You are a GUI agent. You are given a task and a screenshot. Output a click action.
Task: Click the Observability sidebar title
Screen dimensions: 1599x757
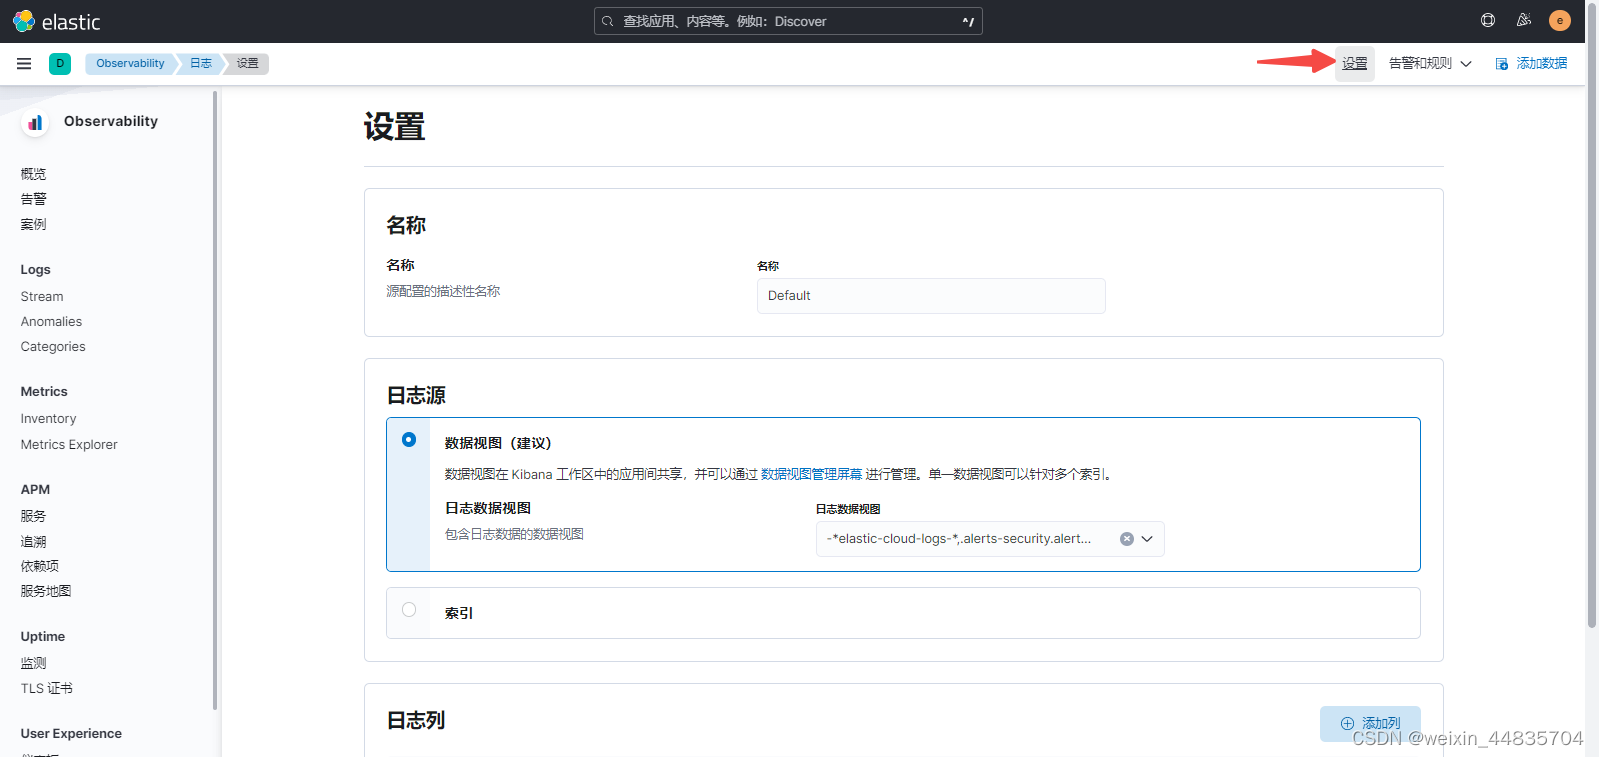[111, 121]
